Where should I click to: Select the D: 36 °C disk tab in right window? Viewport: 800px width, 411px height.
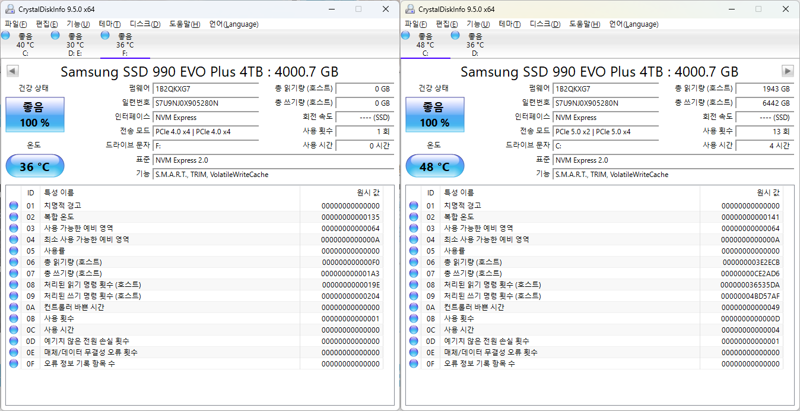point(475,44)
